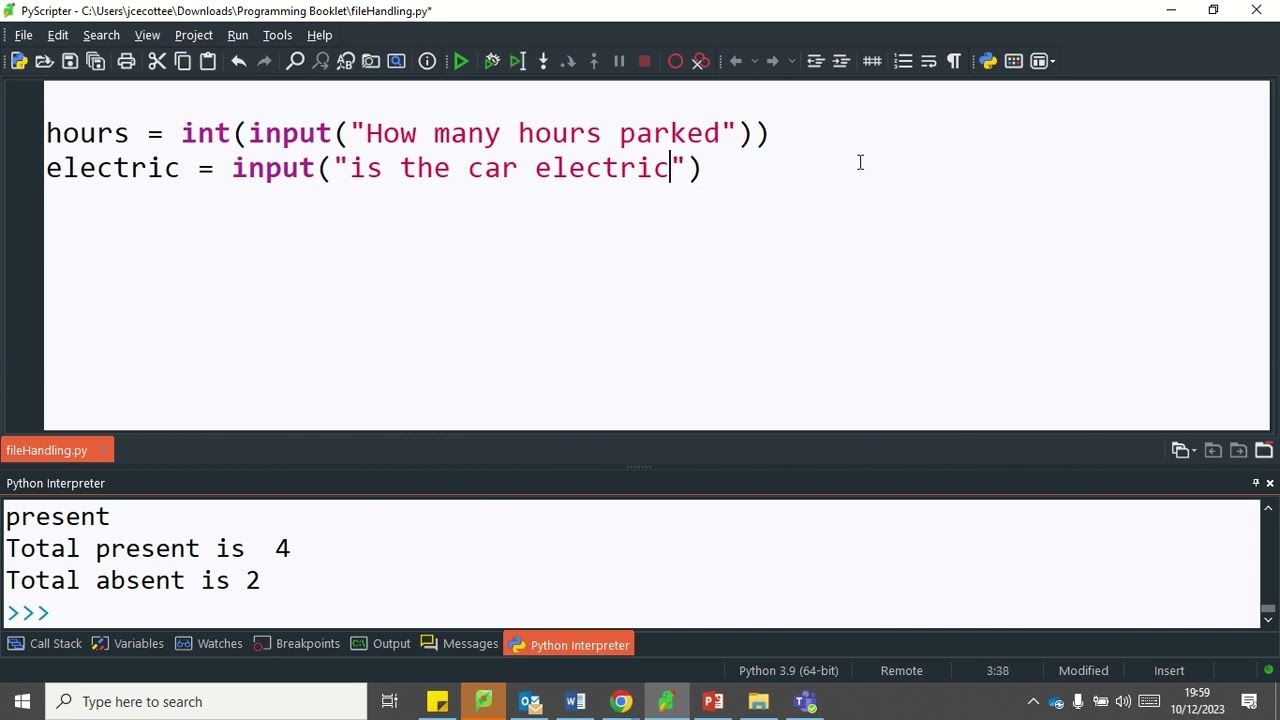Image resolution: width=1280 pixels, height=720 pixels.
Task: Open the Replace text tool
Action: pyautogui.click(x=346, y=61)
